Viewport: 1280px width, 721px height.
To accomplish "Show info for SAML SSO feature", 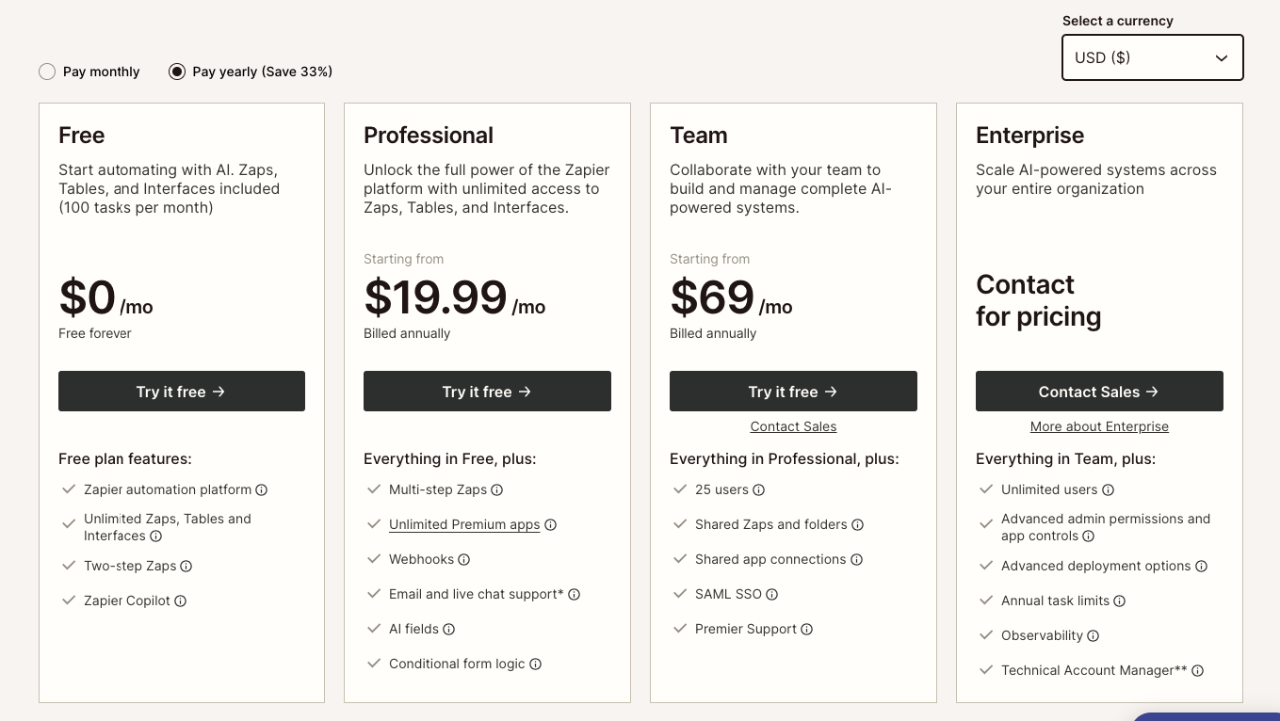I will [x=772, y=594].
